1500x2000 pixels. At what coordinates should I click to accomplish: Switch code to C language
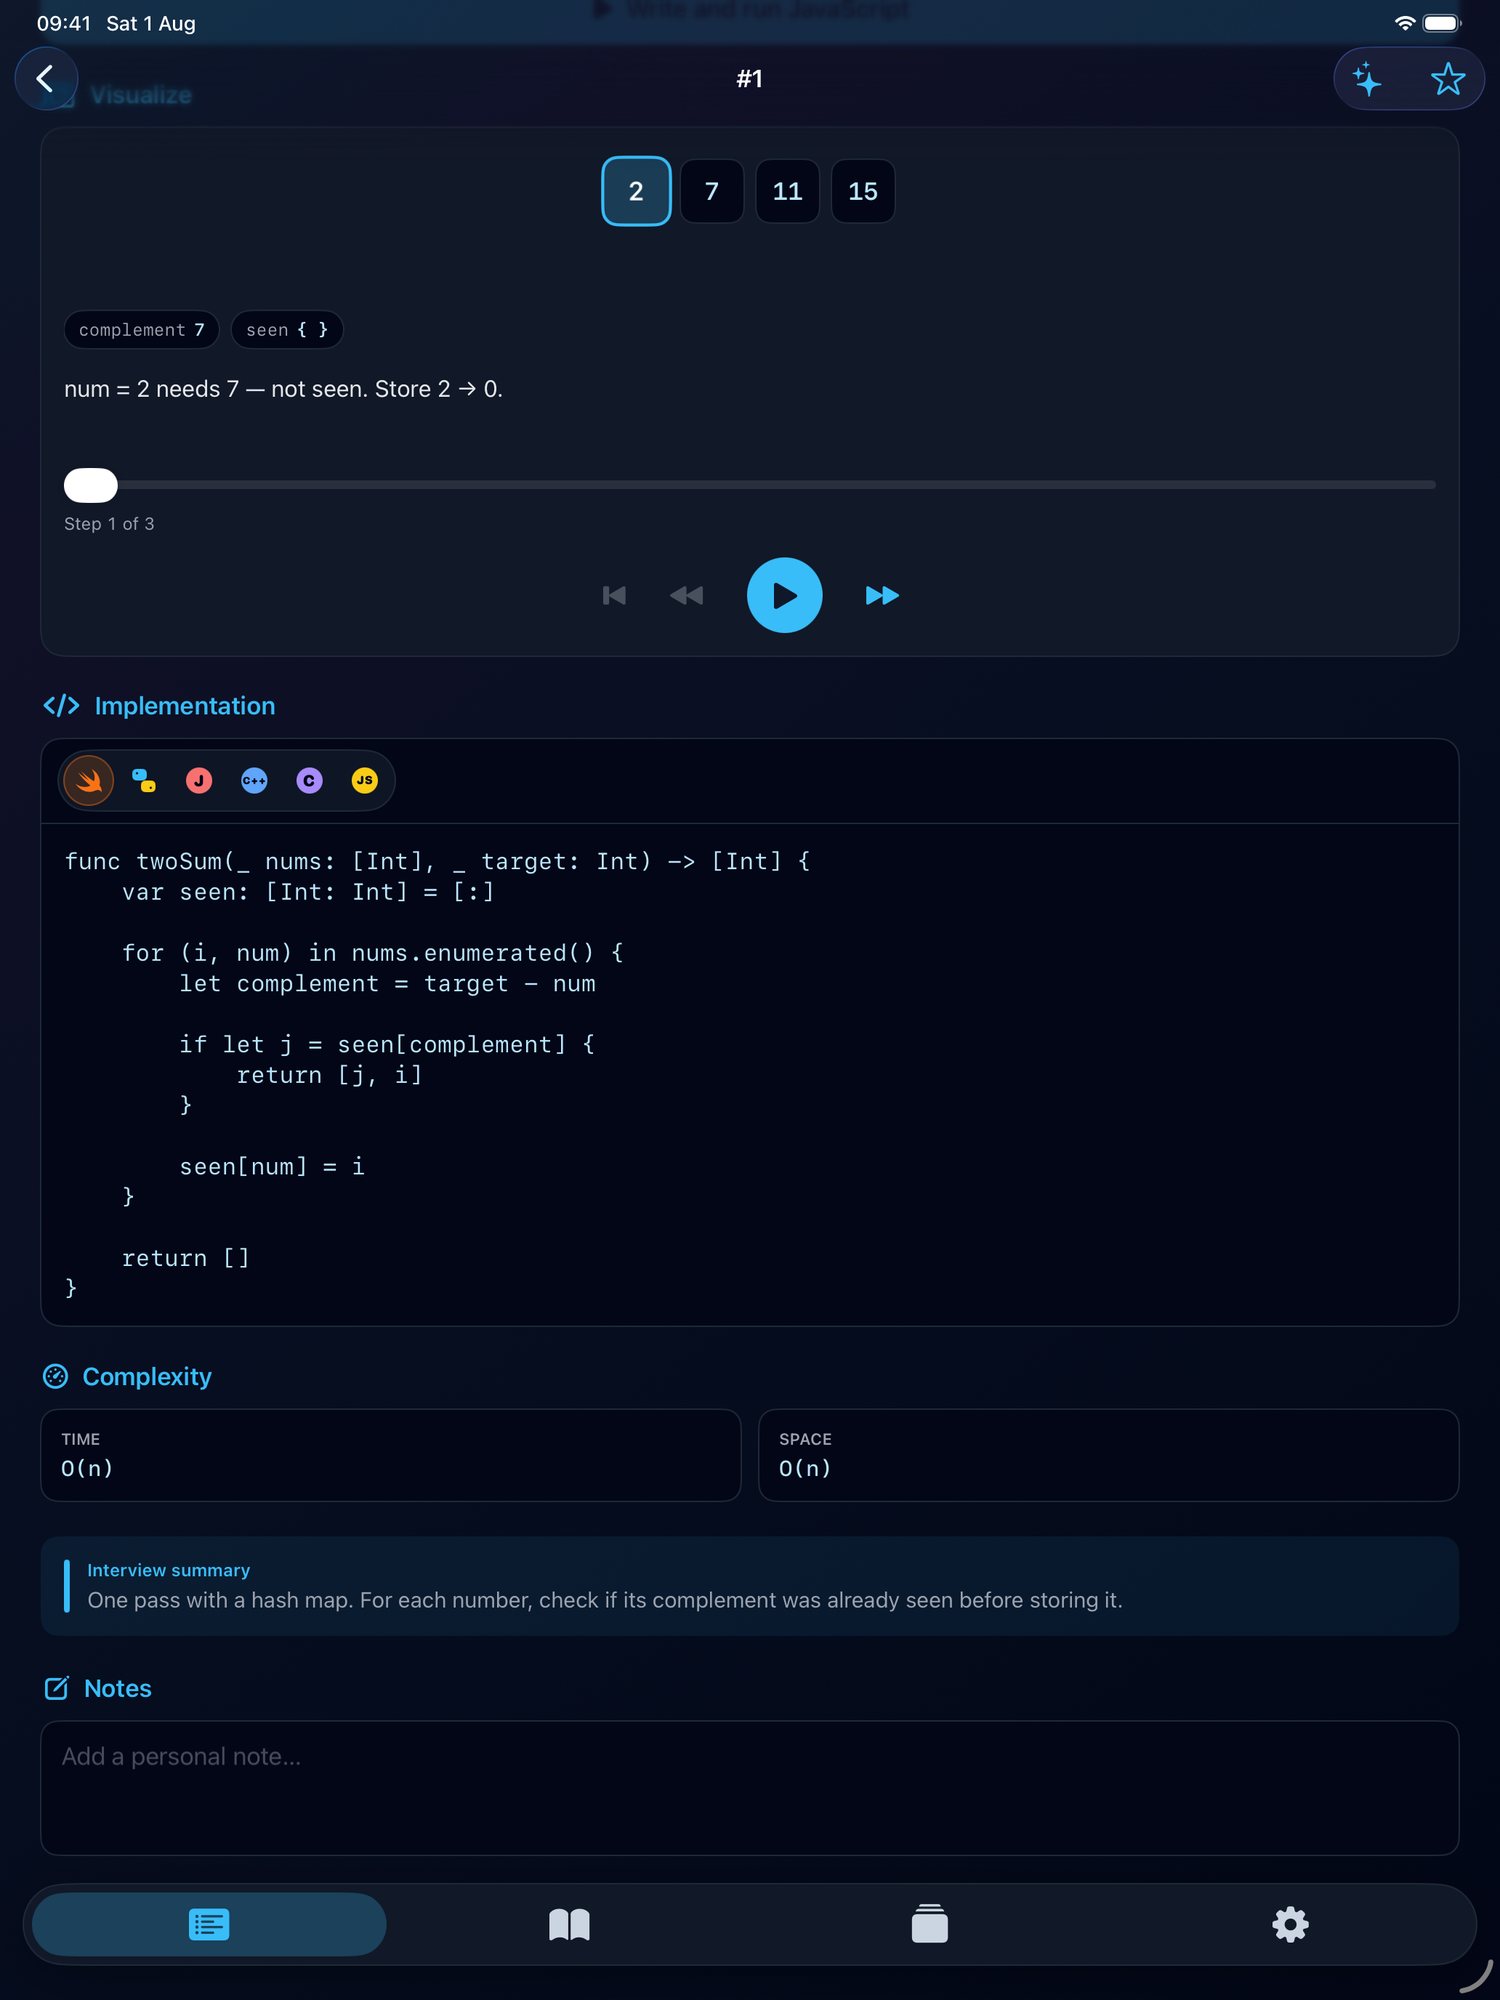click(309, 781)
